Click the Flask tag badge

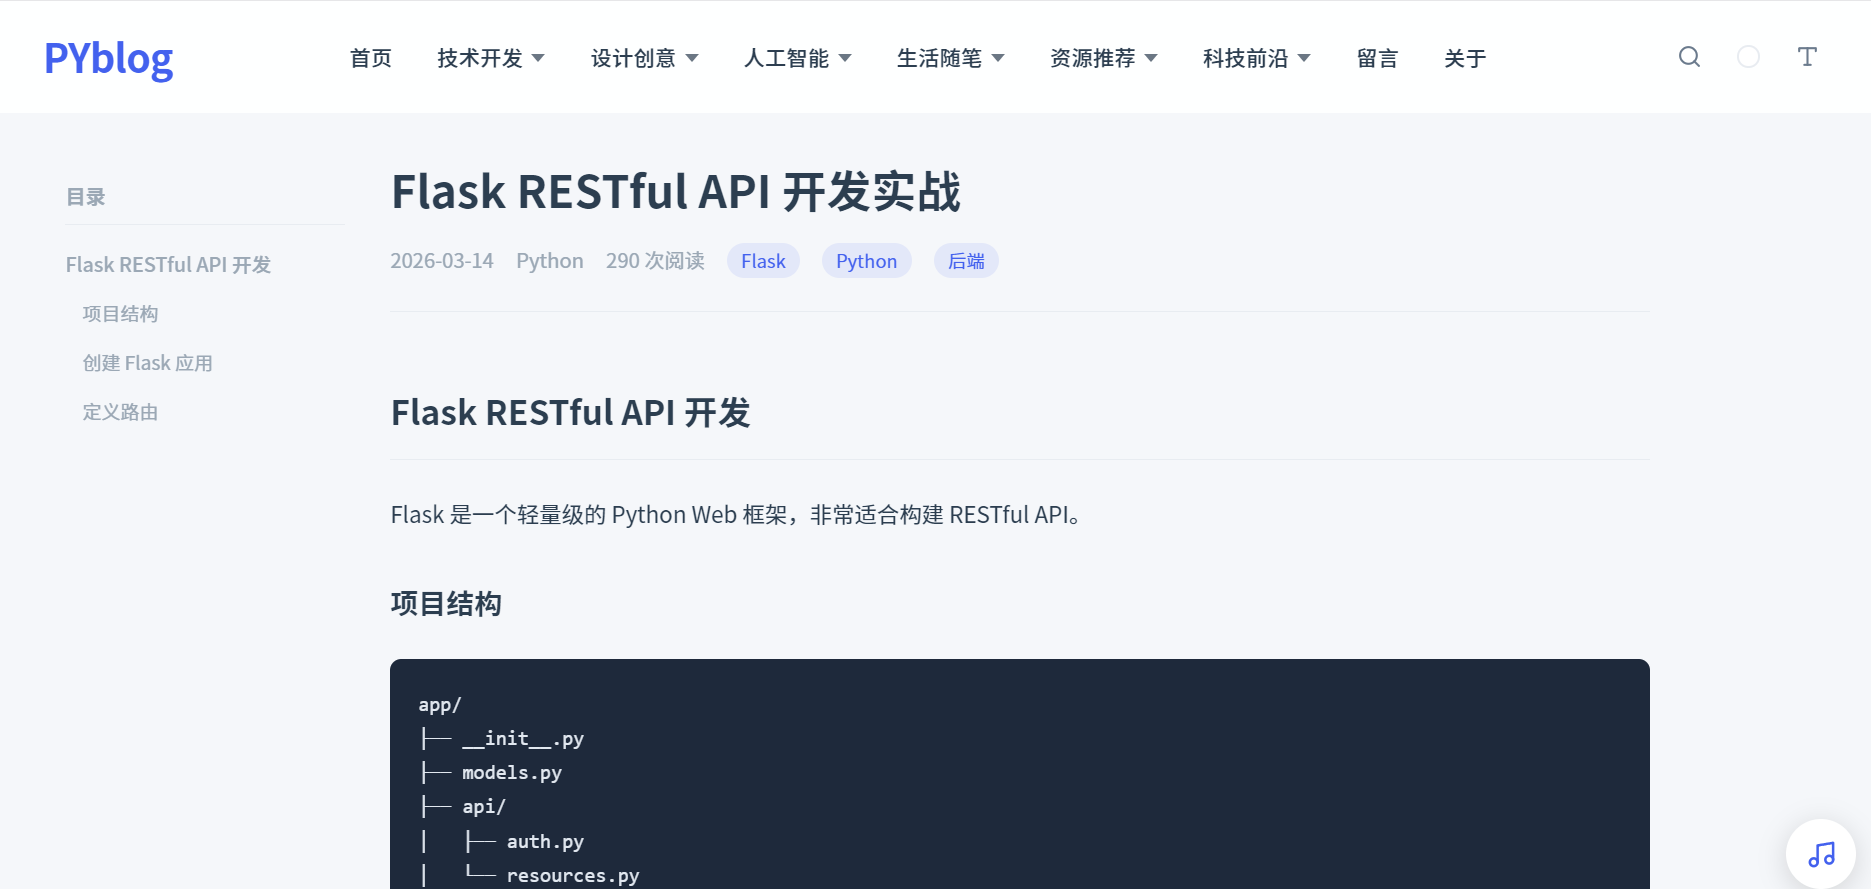pos(763,261)
